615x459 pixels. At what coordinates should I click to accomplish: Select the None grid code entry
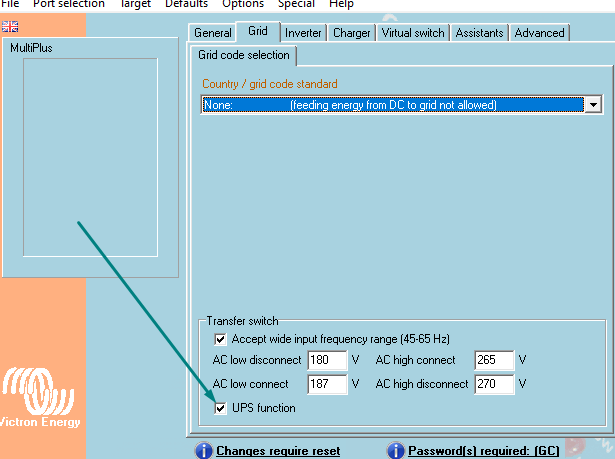pos(393,105)
